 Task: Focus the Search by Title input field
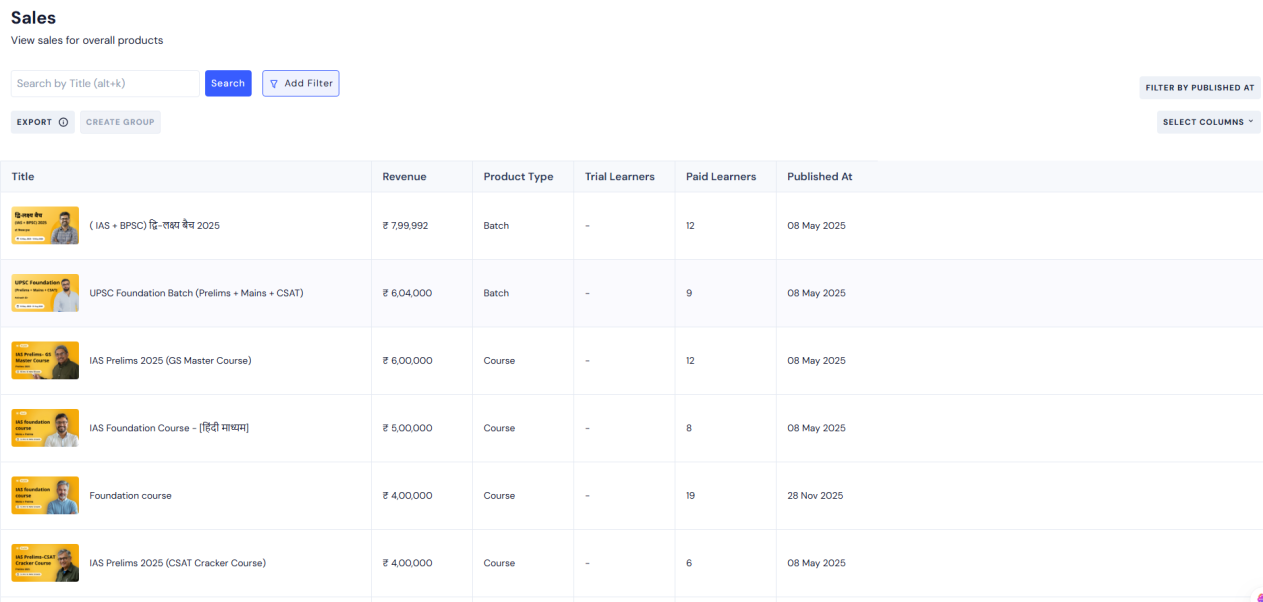(x=104, y=84)
